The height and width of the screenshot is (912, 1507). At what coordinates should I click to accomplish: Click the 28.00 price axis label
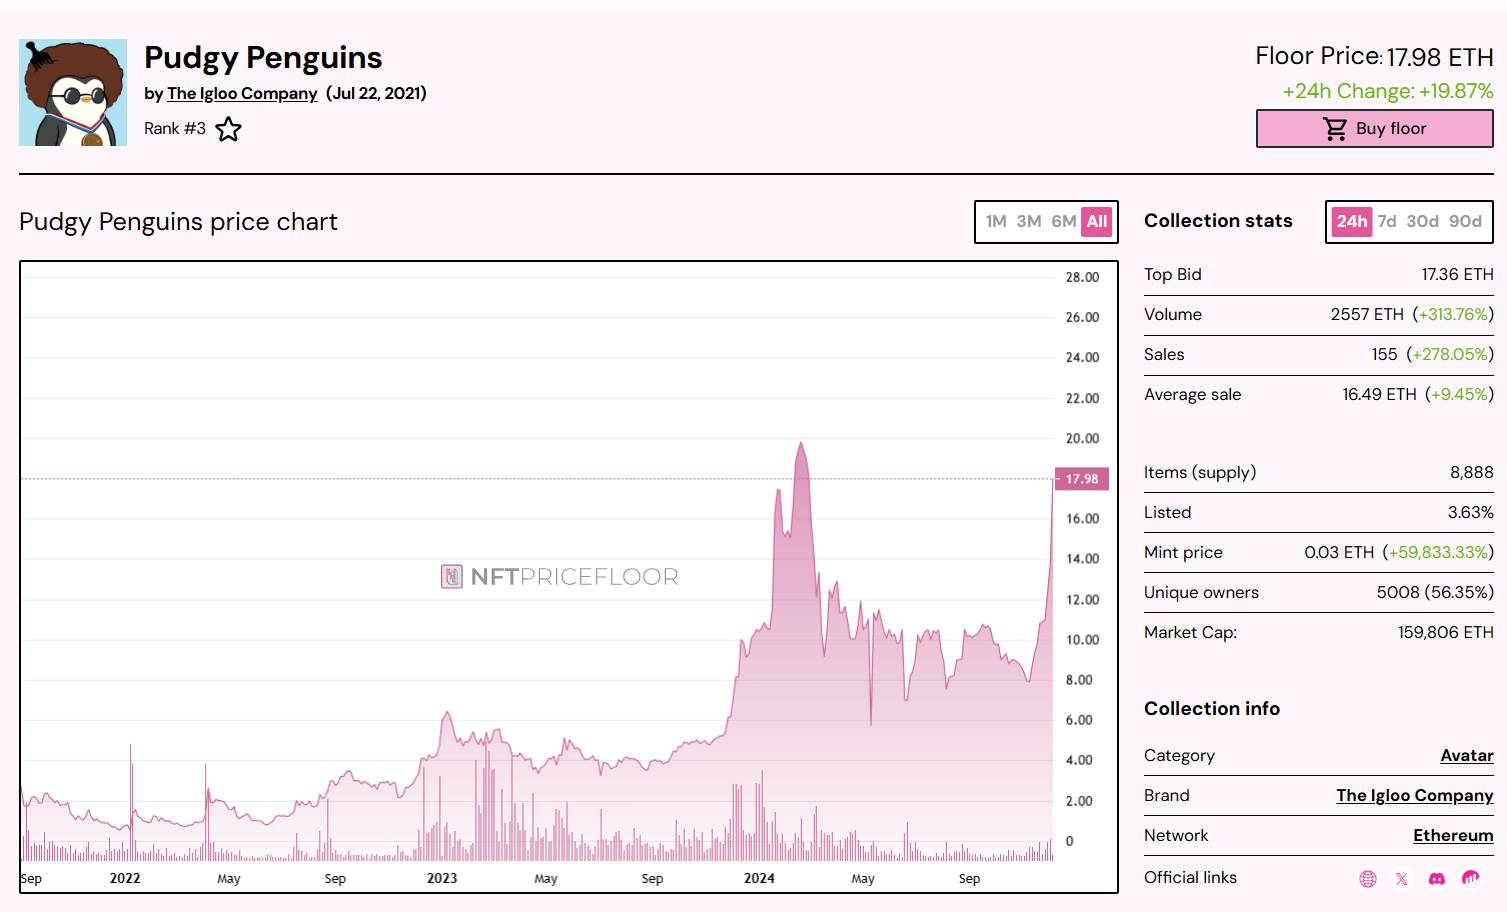tap(1082, 278)
